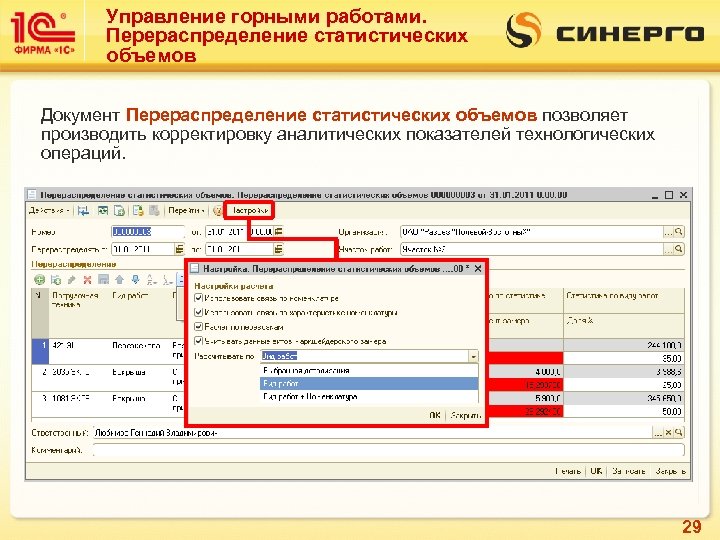The image size is (720, 540).
Task: Open calendar for Перераспределять с date
Action: coord(180,249)
